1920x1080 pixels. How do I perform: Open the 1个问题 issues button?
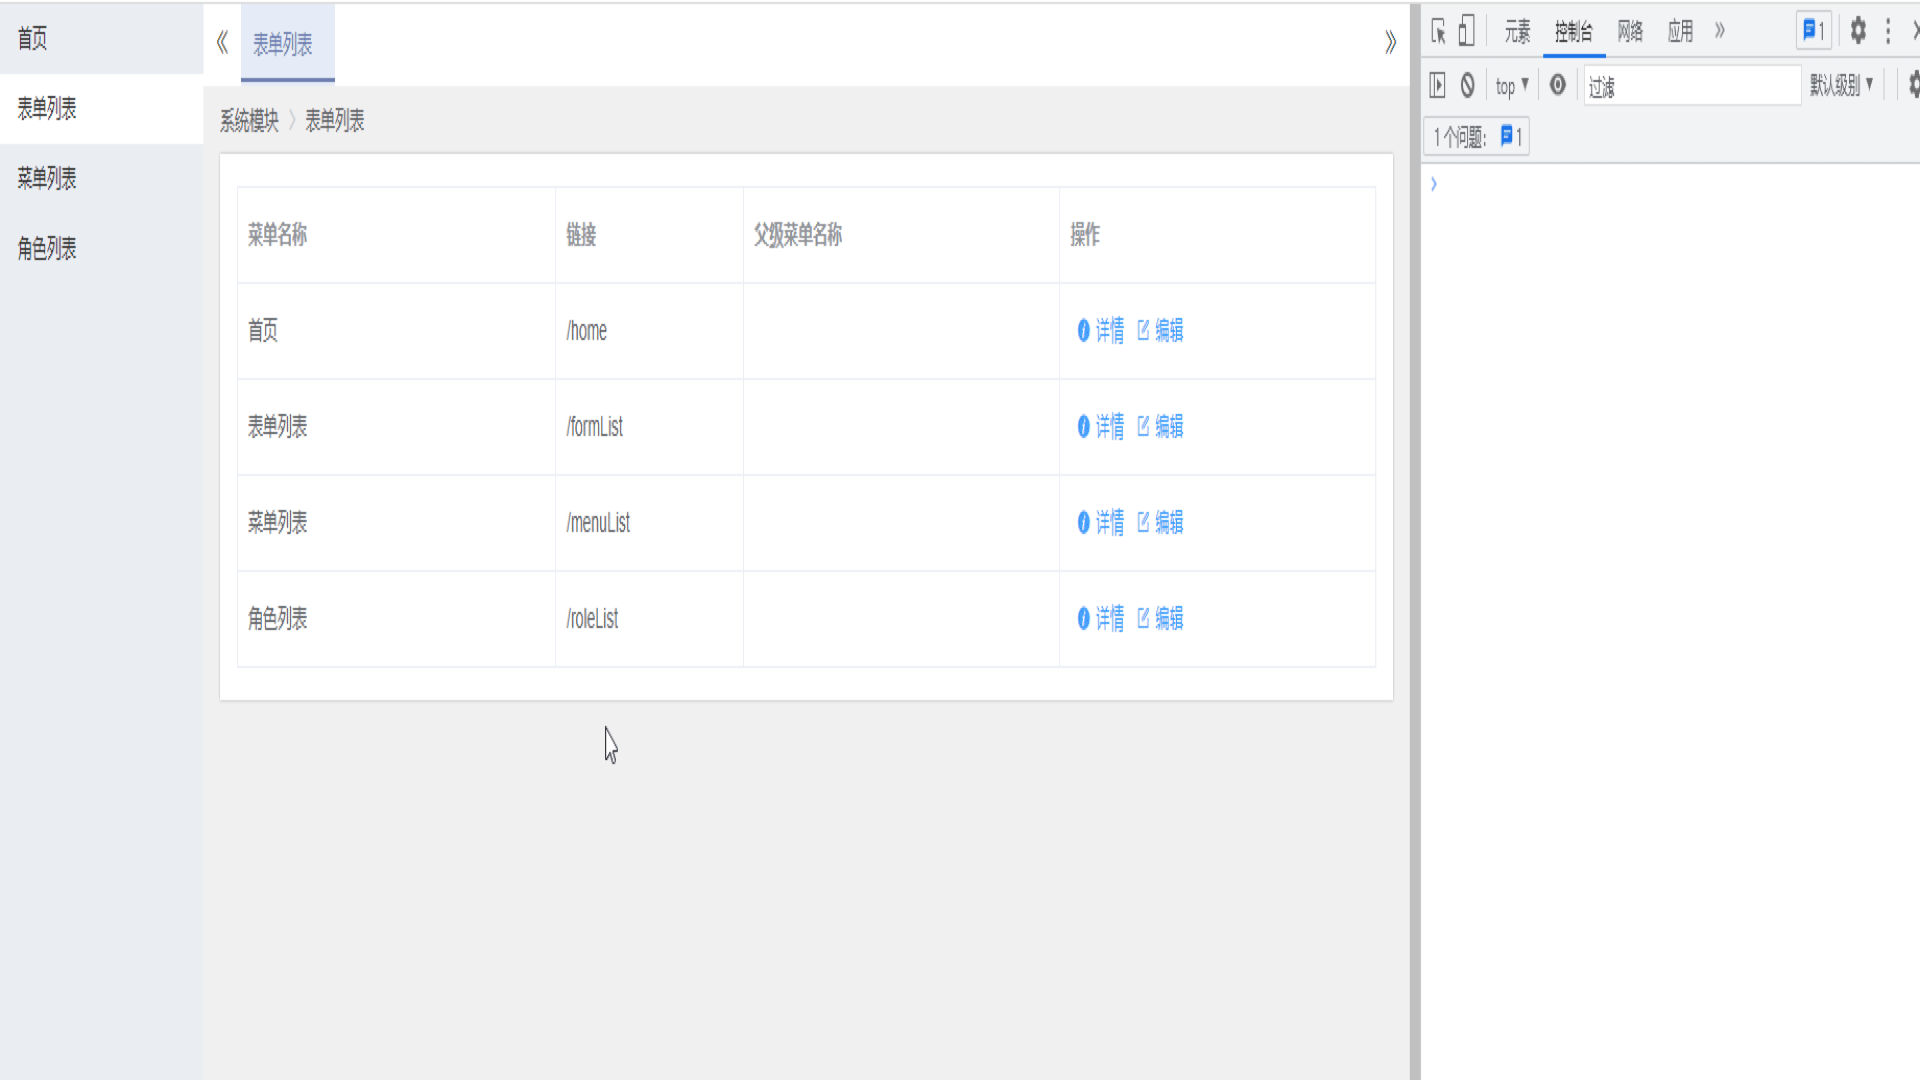coord(1476,138)
